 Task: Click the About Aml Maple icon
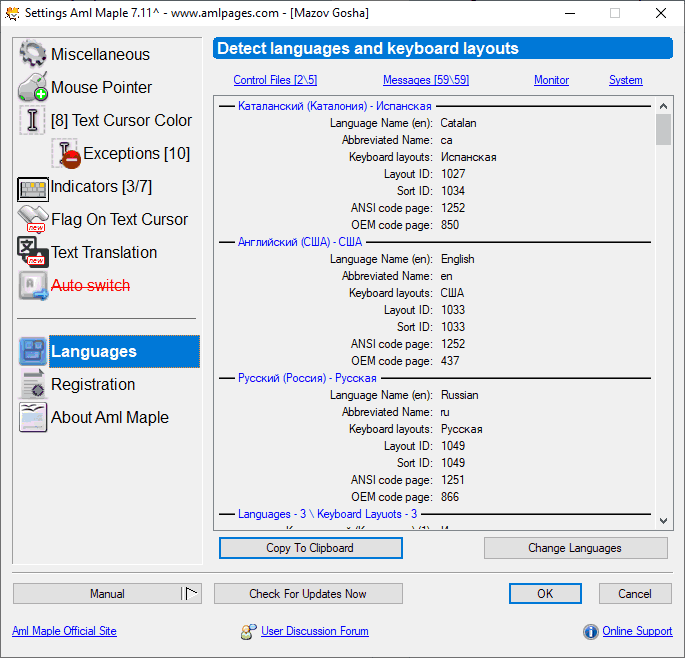[x=33, y=417]
